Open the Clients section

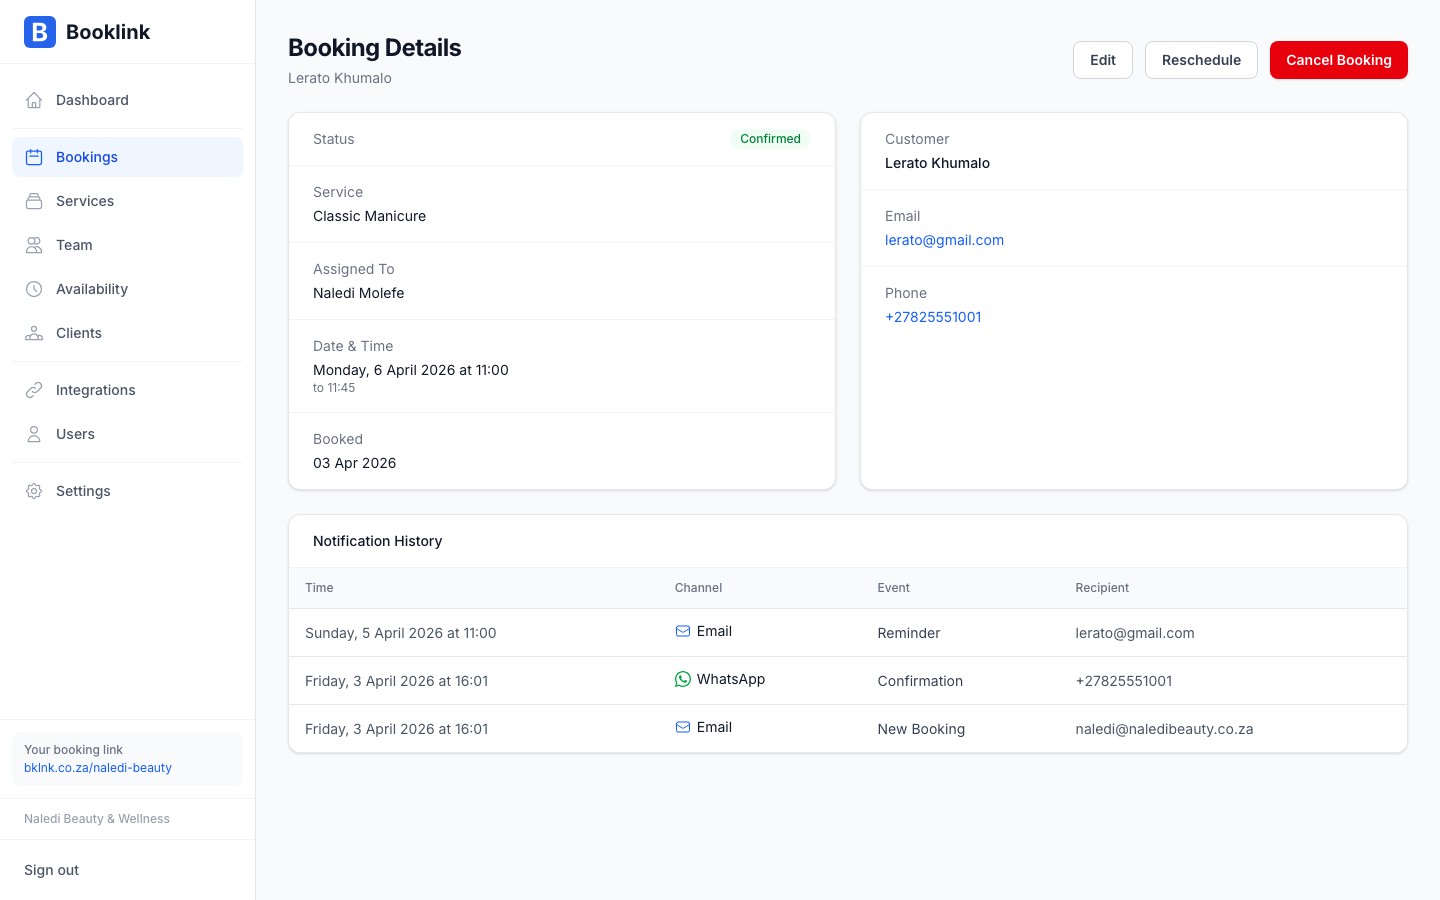point(78,333)
